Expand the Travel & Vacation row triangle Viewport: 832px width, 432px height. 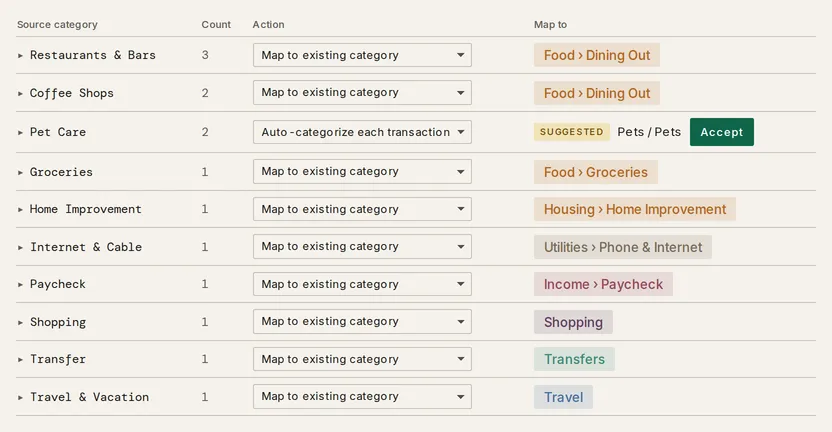20,398
